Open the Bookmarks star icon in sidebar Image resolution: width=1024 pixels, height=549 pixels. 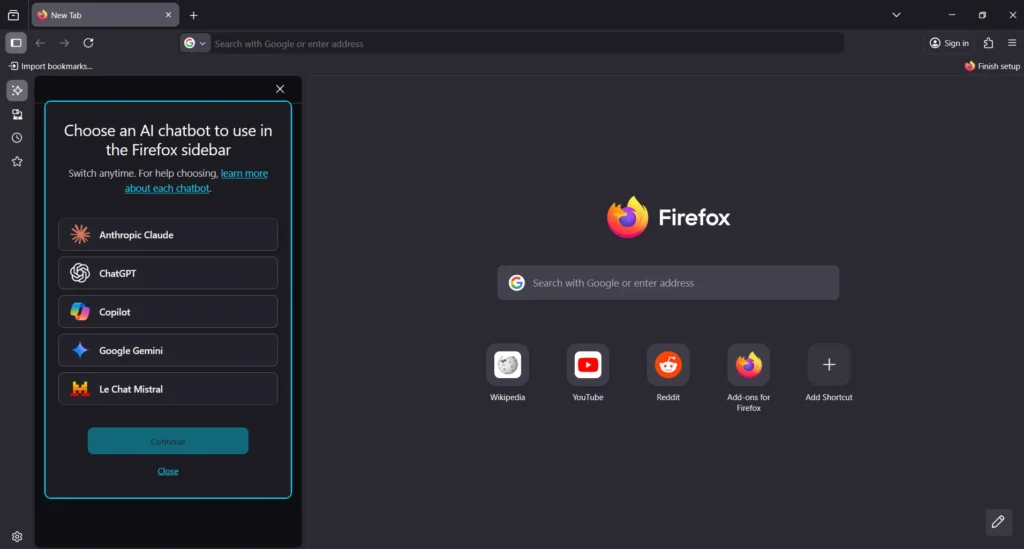[x=17, y=161]
